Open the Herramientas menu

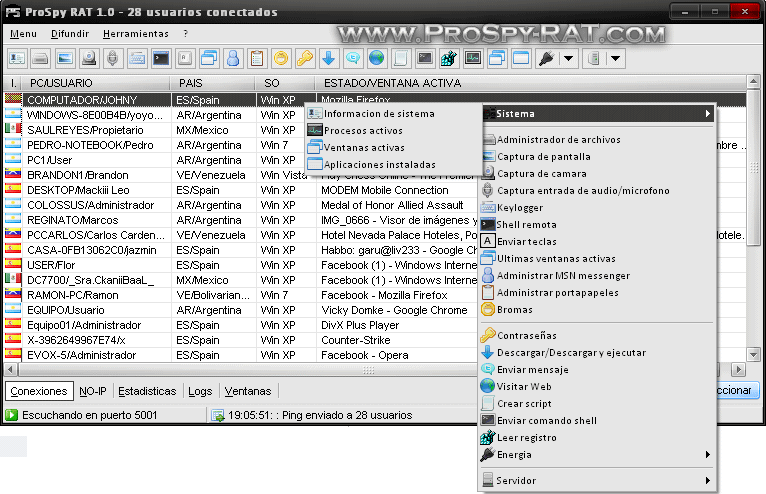coord(136,34)
